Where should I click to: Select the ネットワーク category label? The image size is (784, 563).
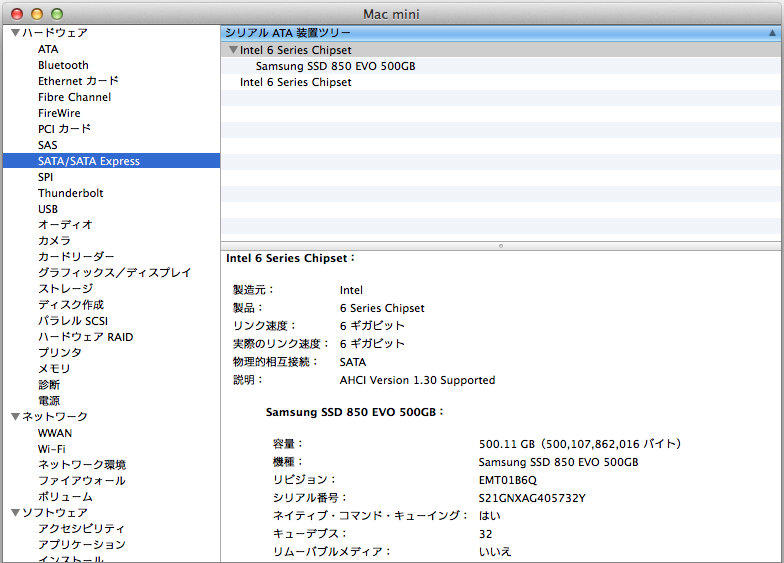click(55, 416)
